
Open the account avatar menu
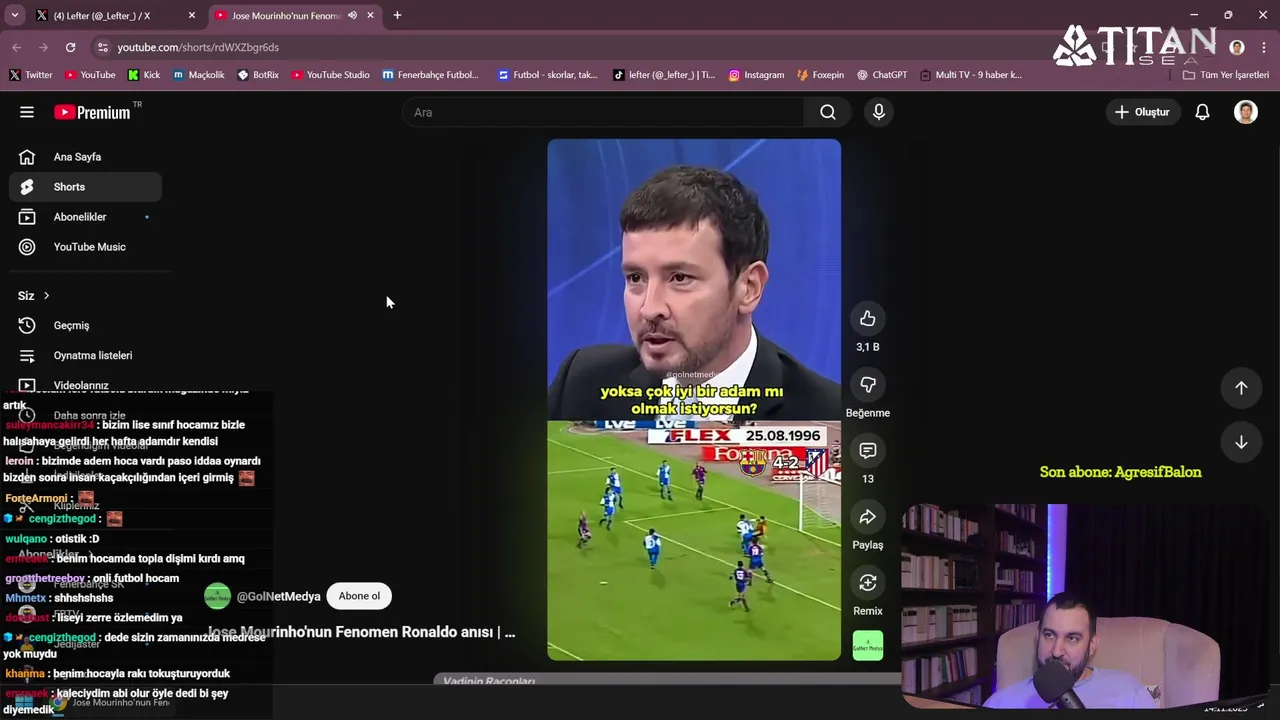[1246, 112]
